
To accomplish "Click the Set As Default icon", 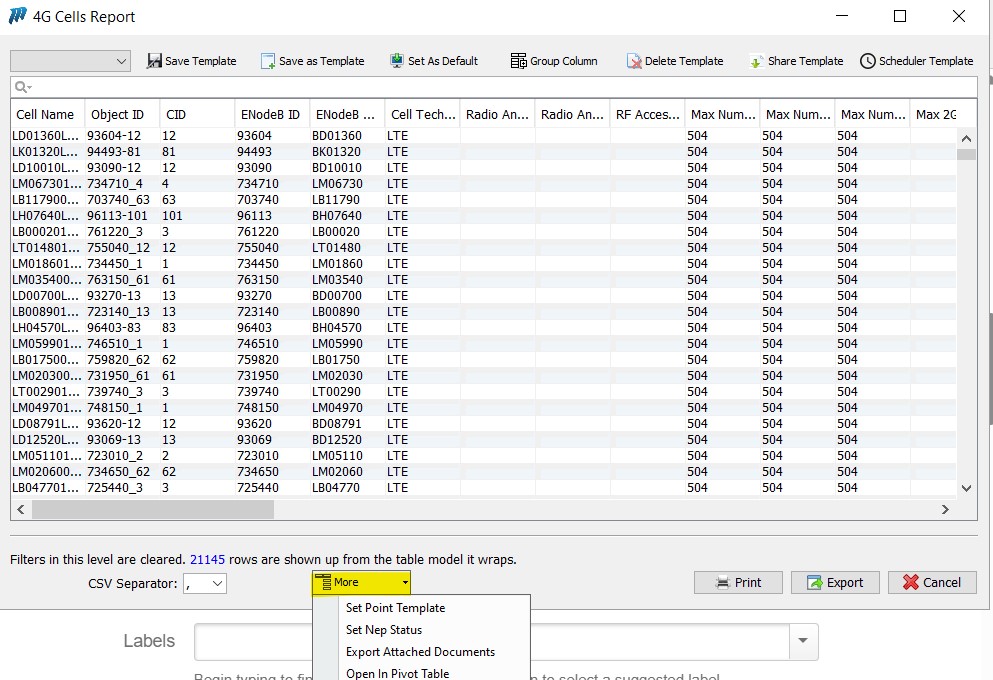I will pos(397,61).
